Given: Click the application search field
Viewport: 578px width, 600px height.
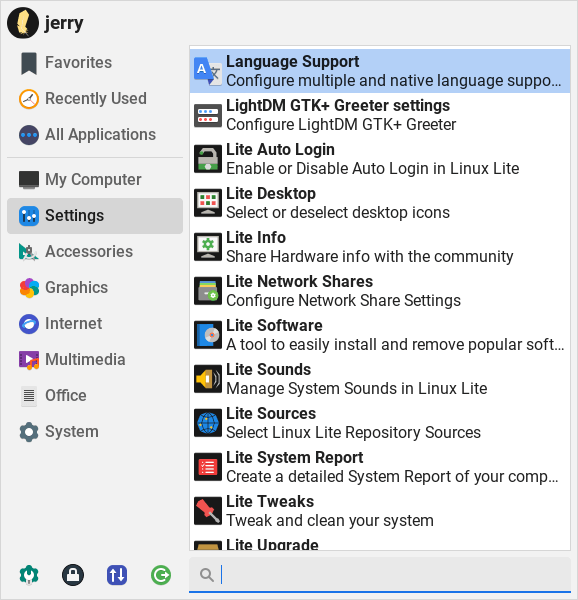Looking at the screenshot, I should point(380,575).
